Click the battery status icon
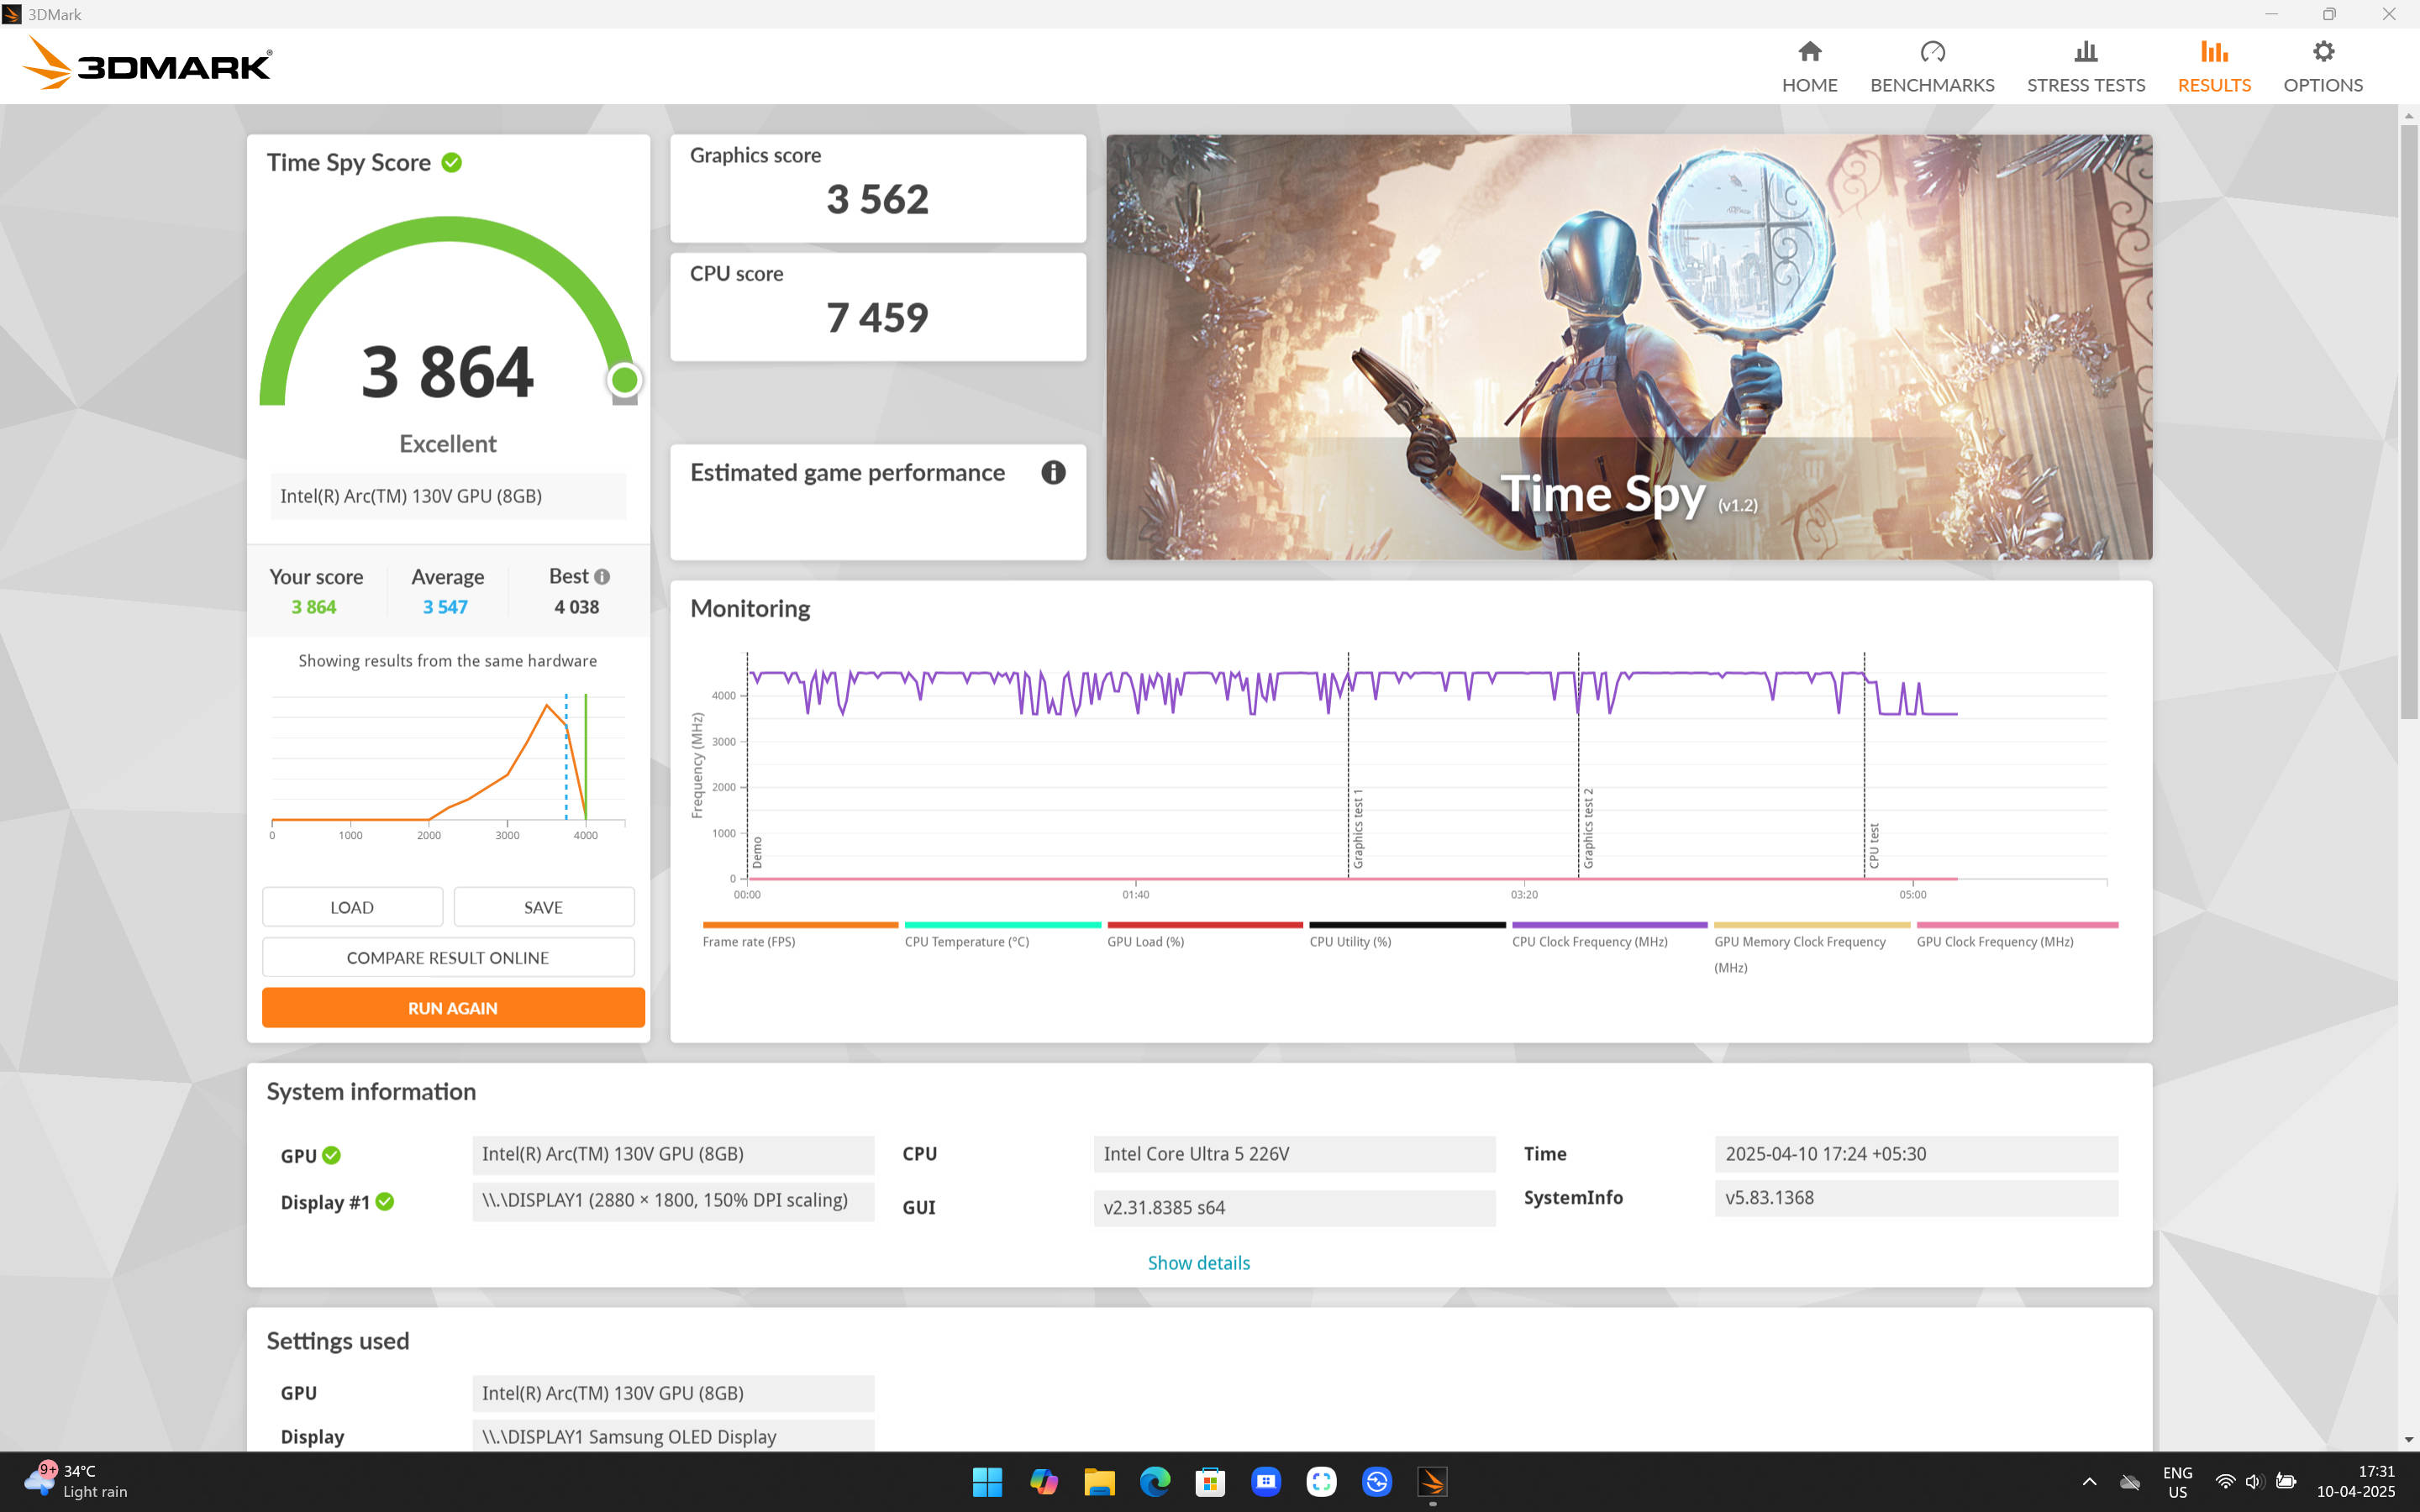Screen dimensions: 2420x1512 click(2285, 1481)
